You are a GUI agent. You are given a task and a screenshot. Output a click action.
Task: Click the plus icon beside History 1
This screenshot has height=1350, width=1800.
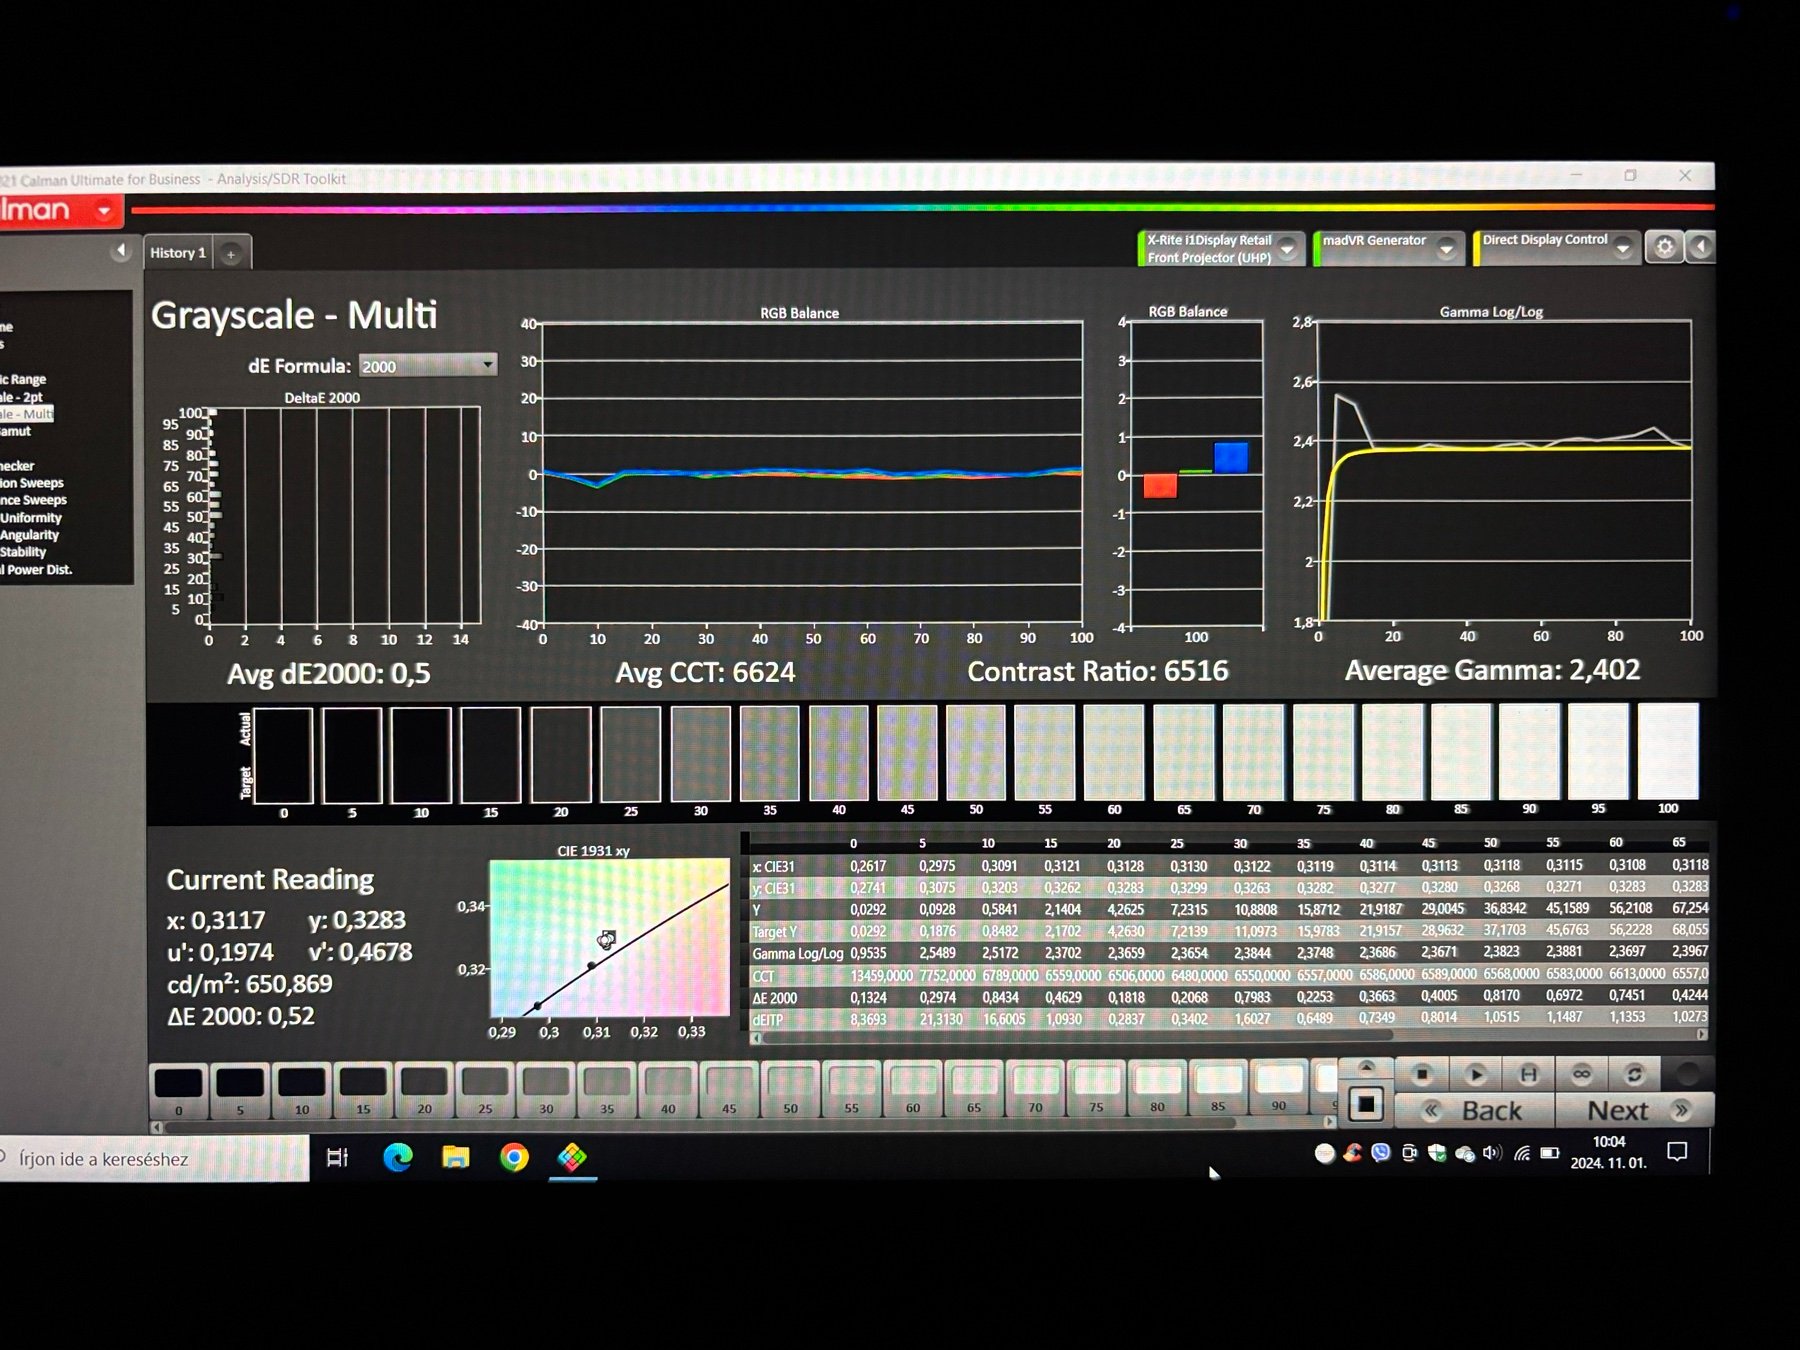pyautogui.click(x=231, y=254)
